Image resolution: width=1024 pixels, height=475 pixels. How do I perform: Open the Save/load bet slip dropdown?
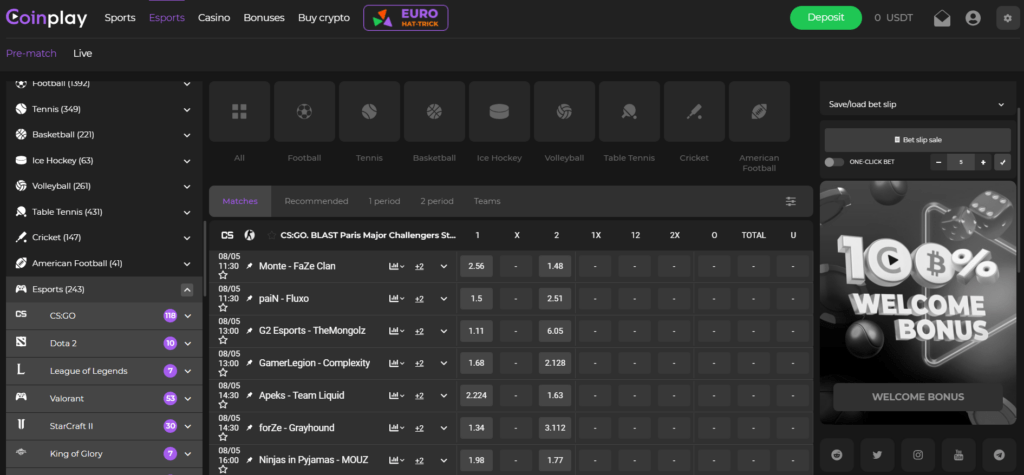pyautogui.click(x=916, y=104)
